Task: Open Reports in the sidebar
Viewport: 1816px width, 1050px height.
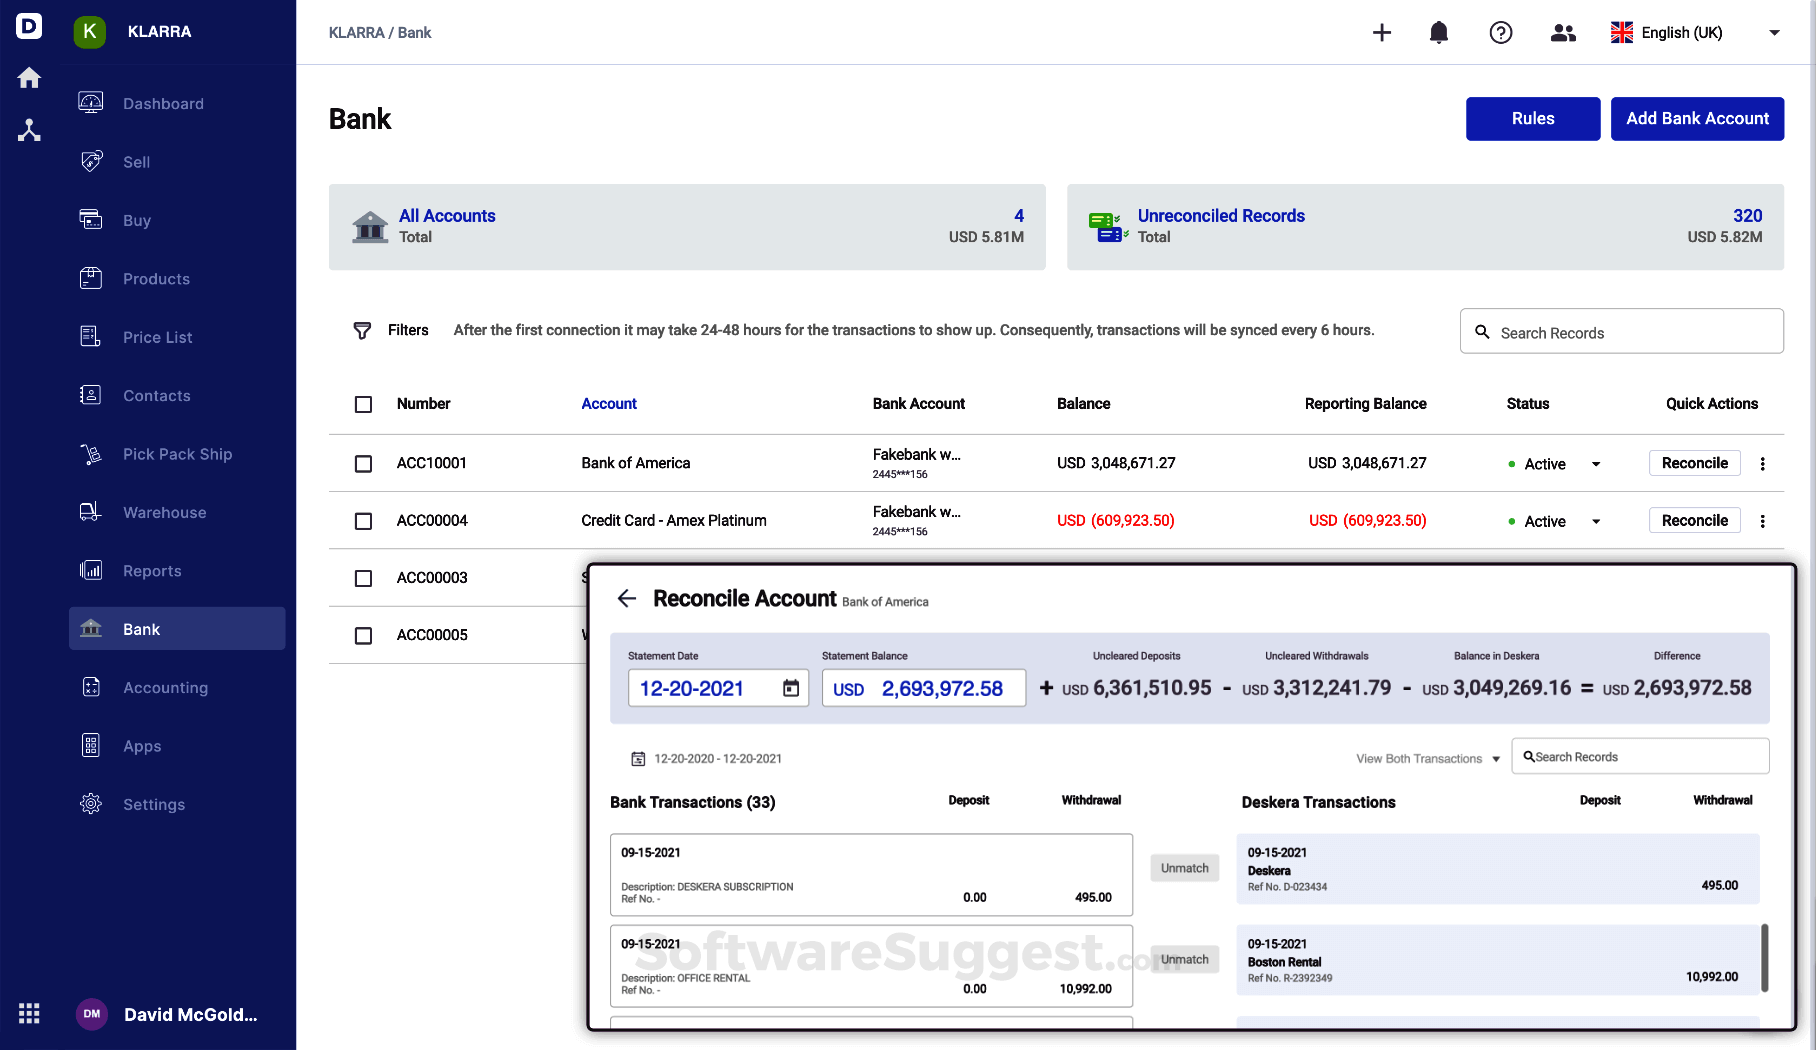Action: (177, 571)
